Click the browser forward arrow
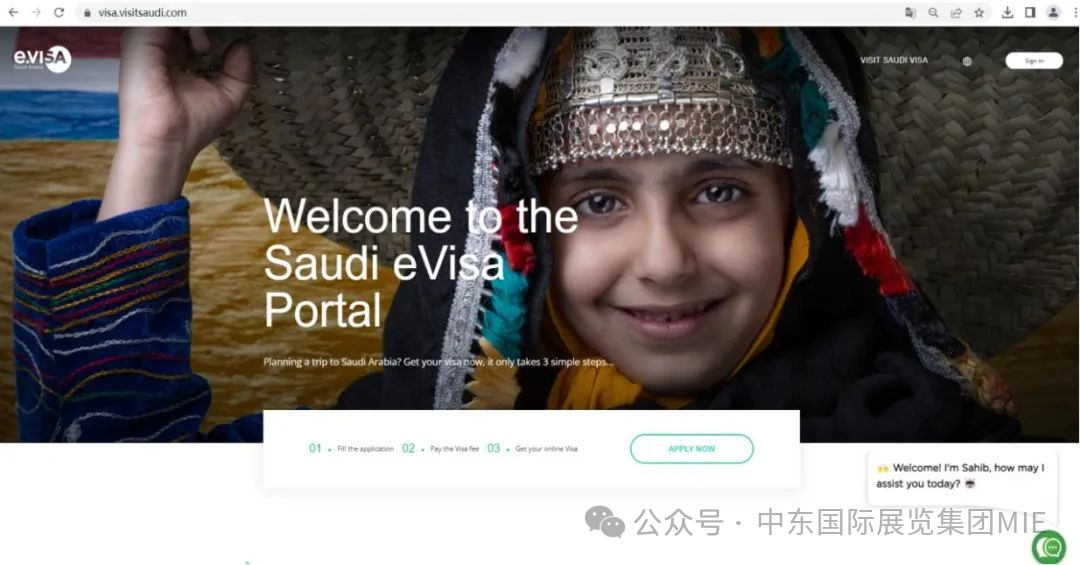The image size is (1080, 565). 36,12
